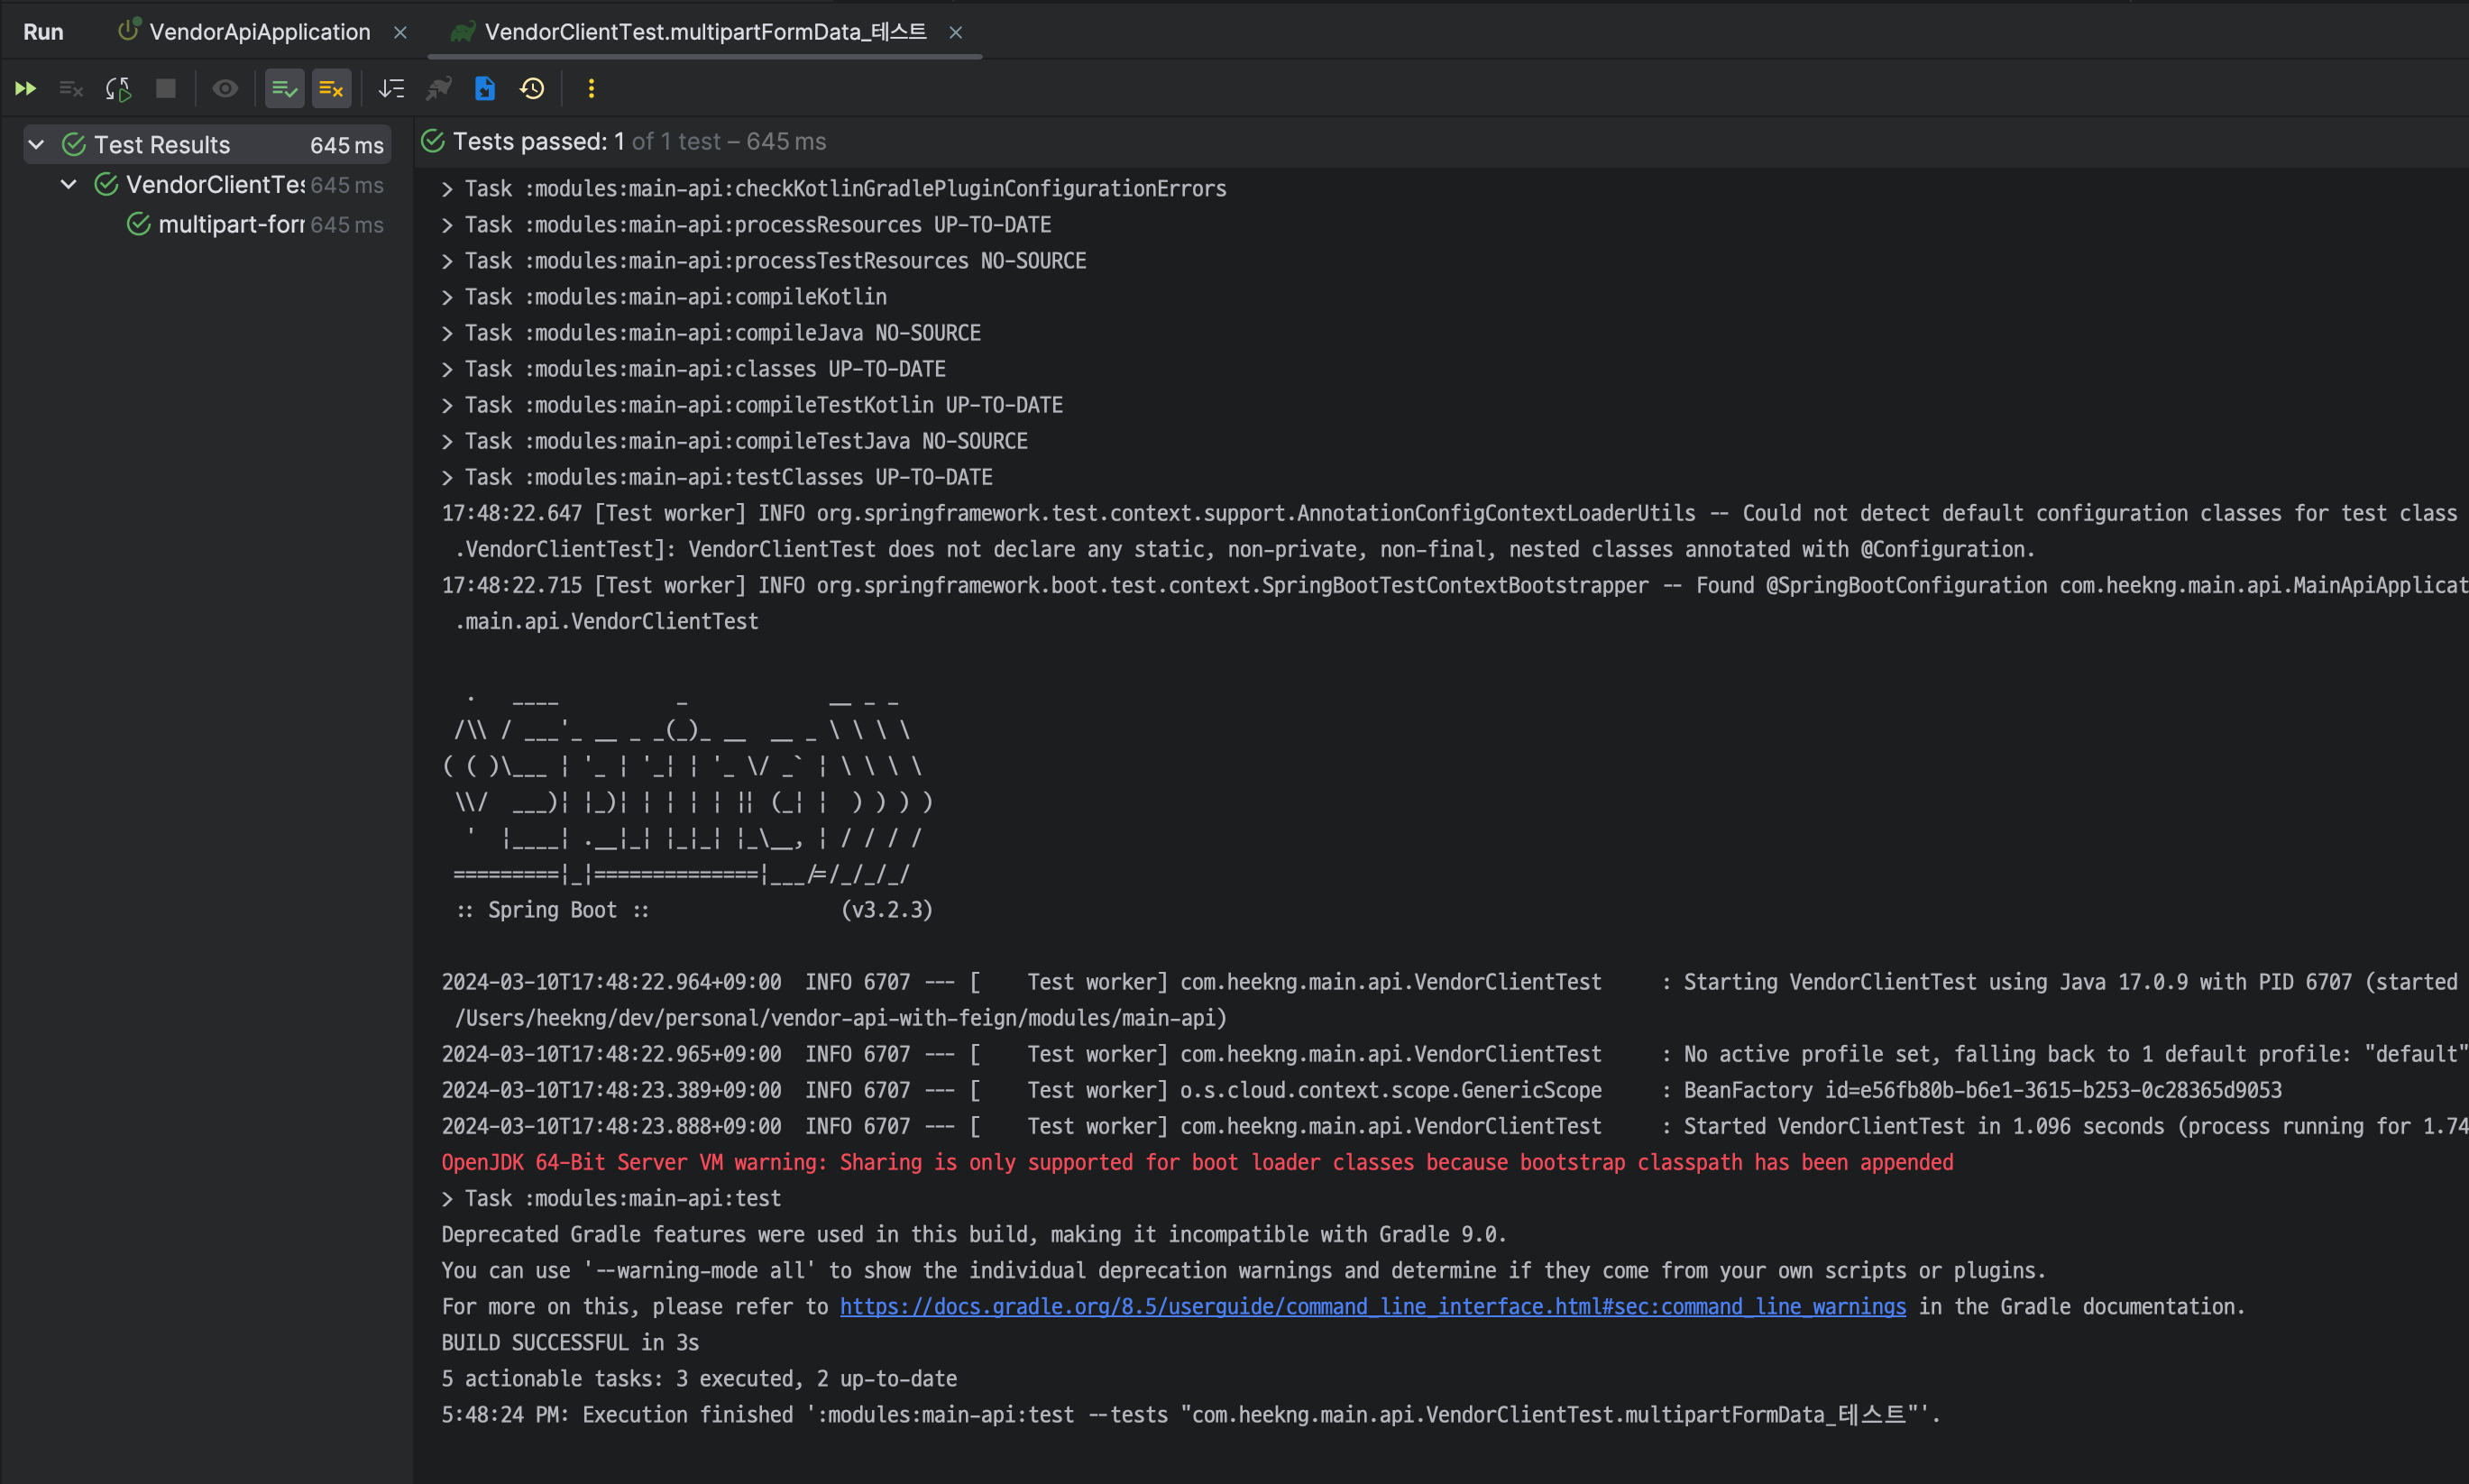Close the VendorApiApplication tab
Viewport: 2469px width, 1484px height.
[x=400, y=33]
